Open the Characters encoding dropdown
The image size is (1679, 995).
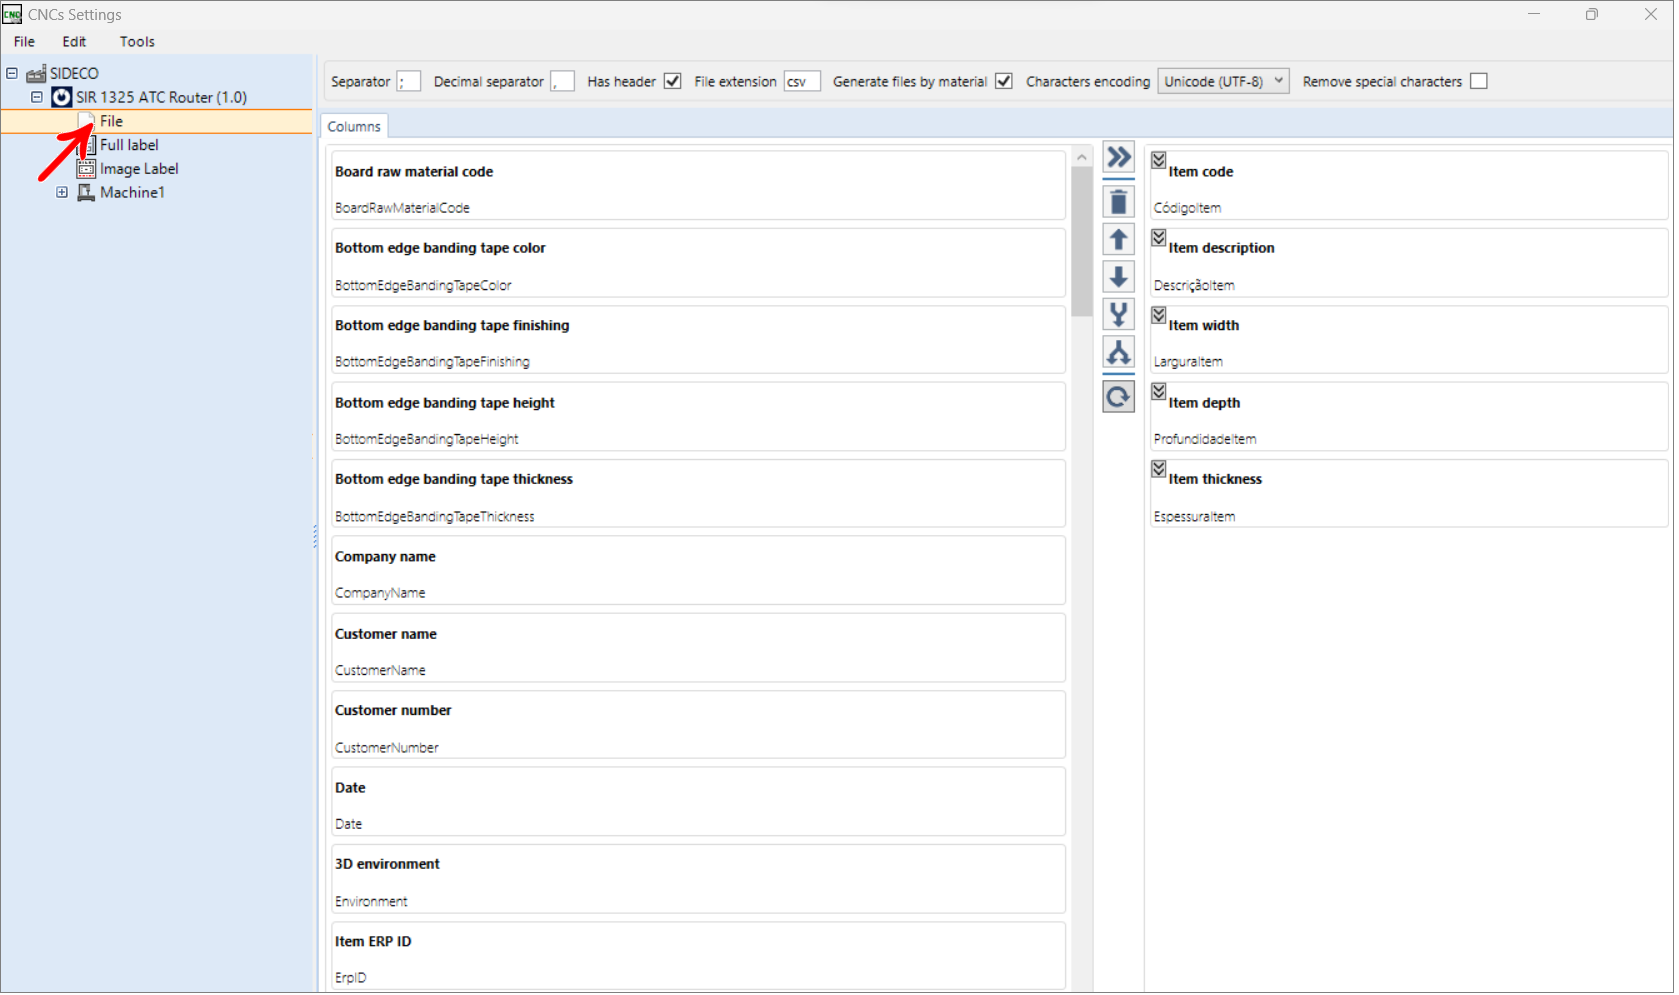click(x=1226, y=82)
